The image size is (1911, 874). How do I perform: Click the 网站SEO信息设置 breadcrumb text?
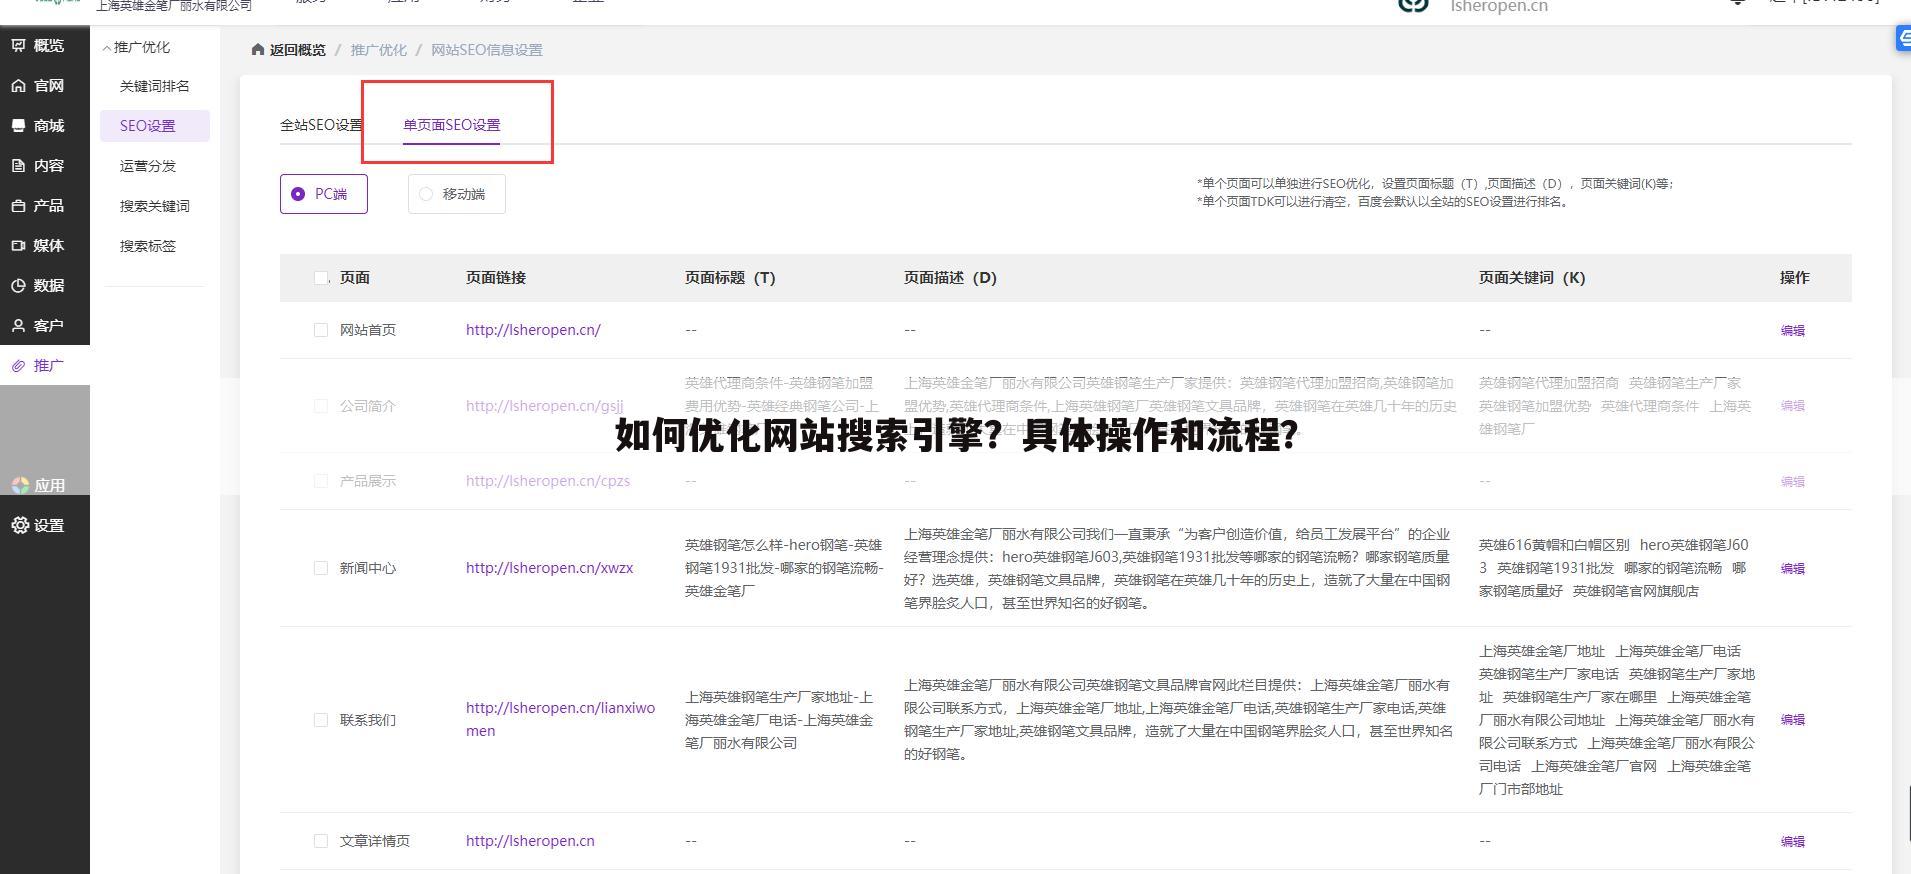pos(486,50)
